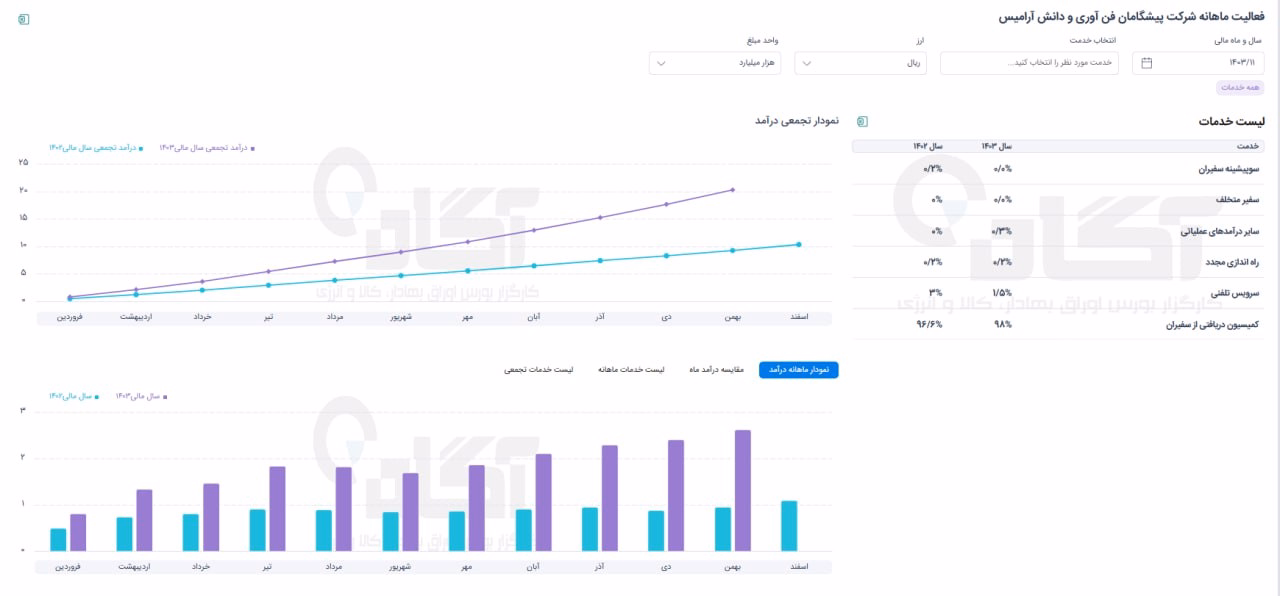Click the نمودار تجمعی درآمد chart title
1280x596 pixels.
pos(795,121)
